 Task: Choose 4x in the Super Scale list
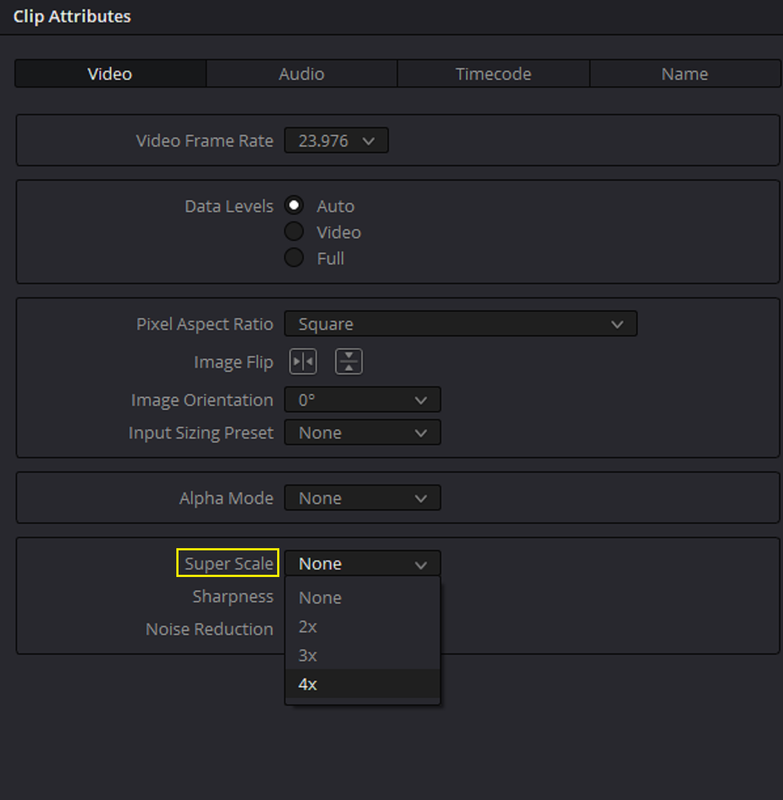coord(362,684)
